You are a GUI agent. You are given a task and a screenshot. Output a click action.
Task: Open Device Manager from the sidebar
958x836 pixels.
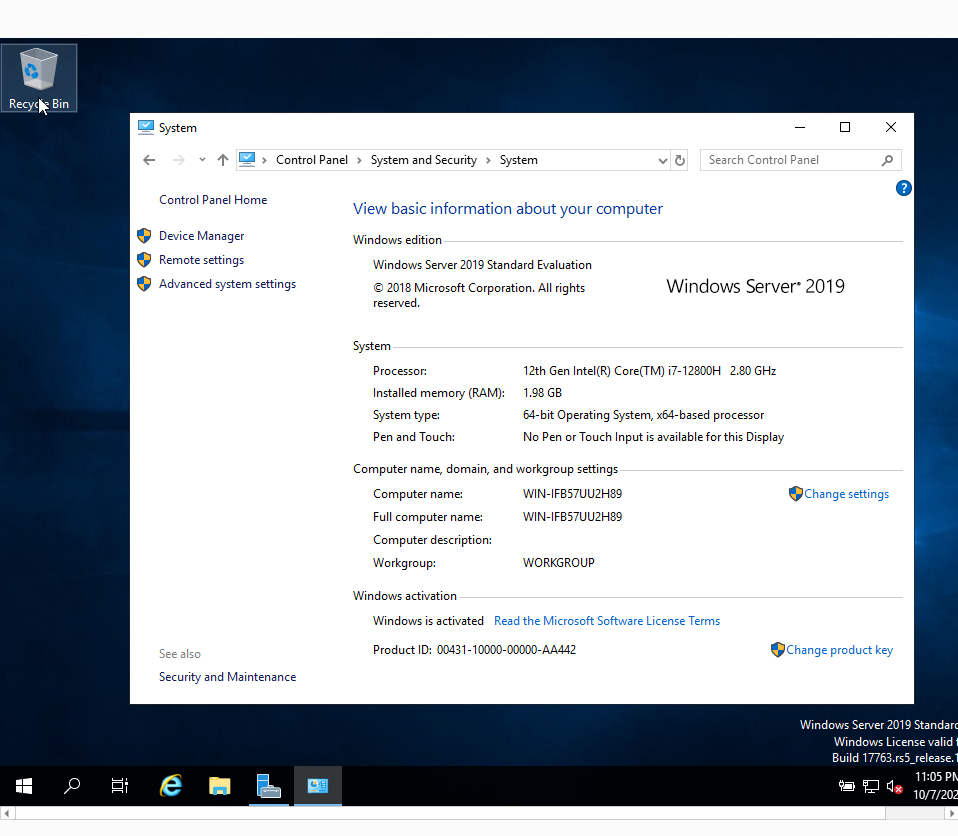tap(201, 236)
